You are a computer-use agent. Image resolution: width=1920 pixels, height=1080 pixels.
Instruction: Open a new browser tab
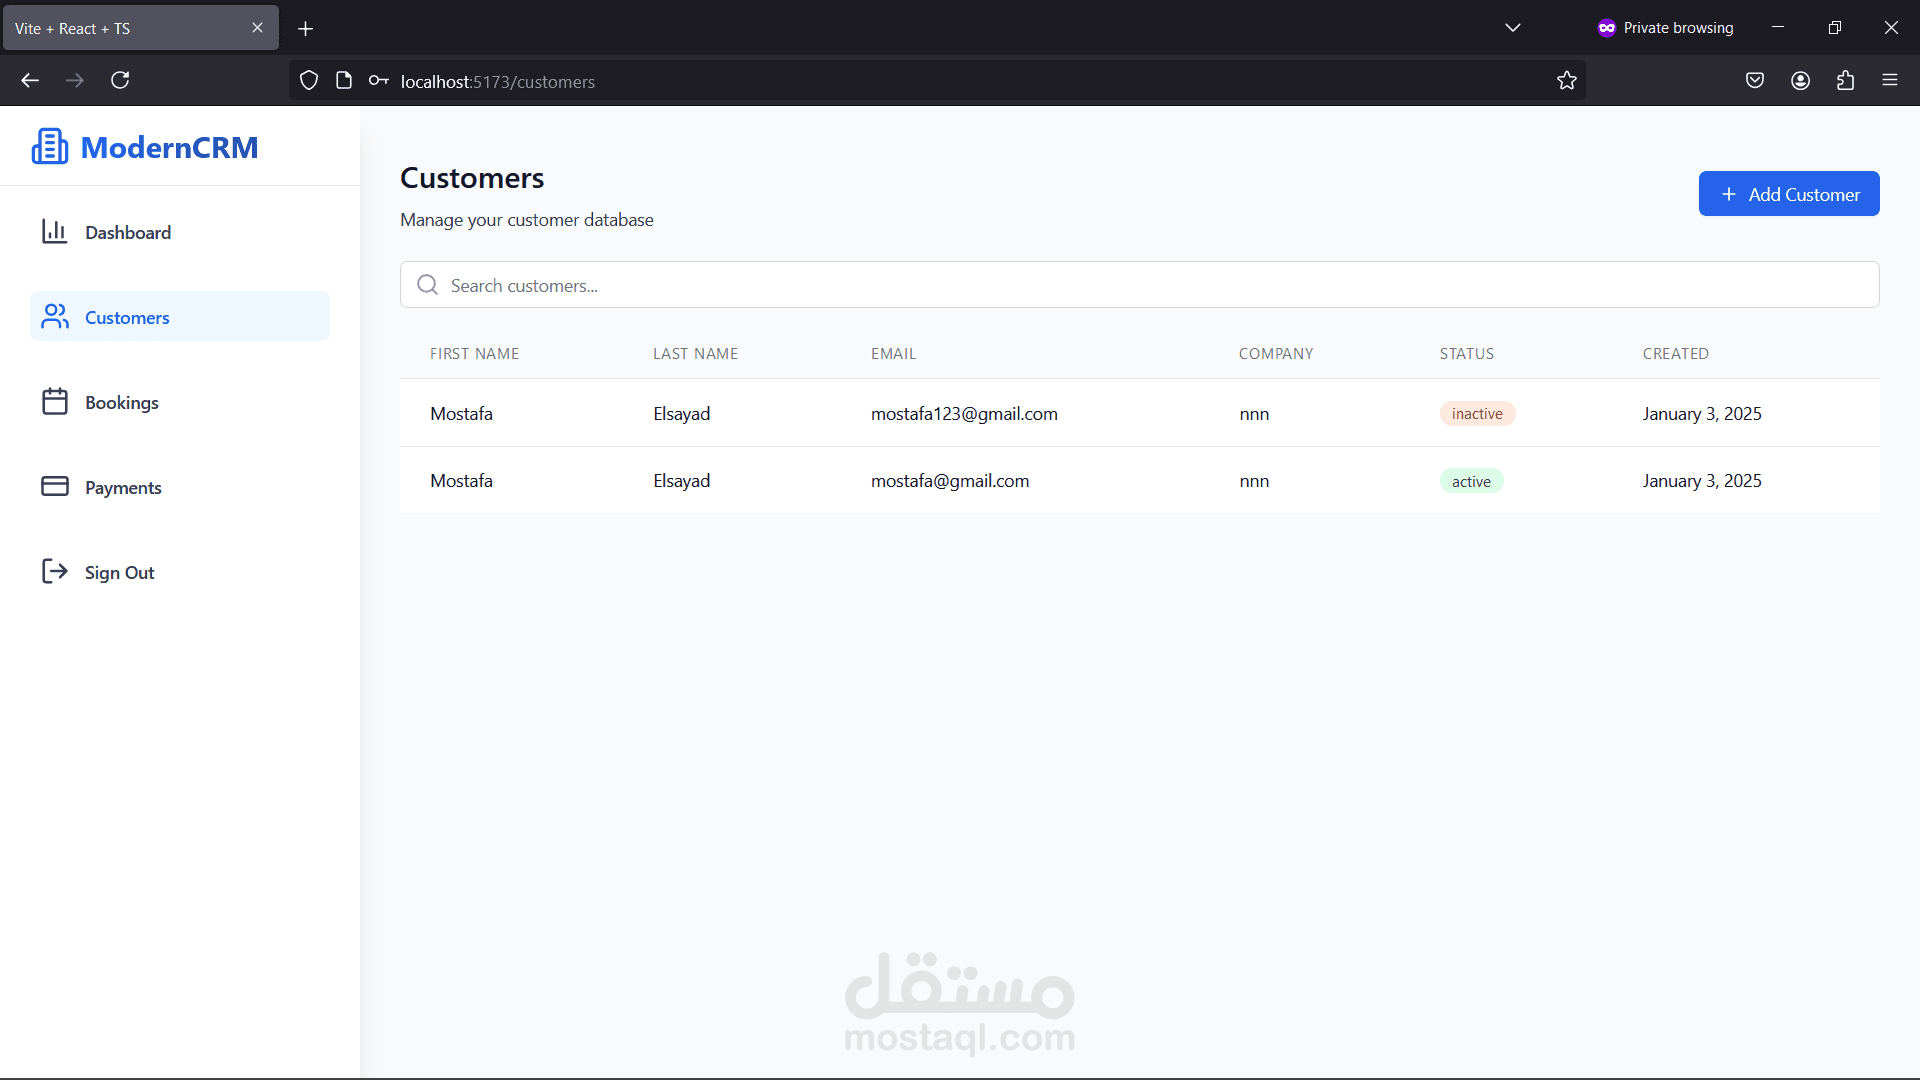point(306,29)
